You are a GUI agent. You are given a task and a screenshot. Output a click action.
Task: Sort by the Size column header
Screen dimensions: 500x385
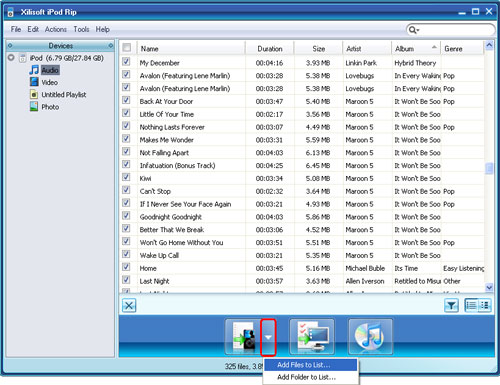(x=318, y=49)
